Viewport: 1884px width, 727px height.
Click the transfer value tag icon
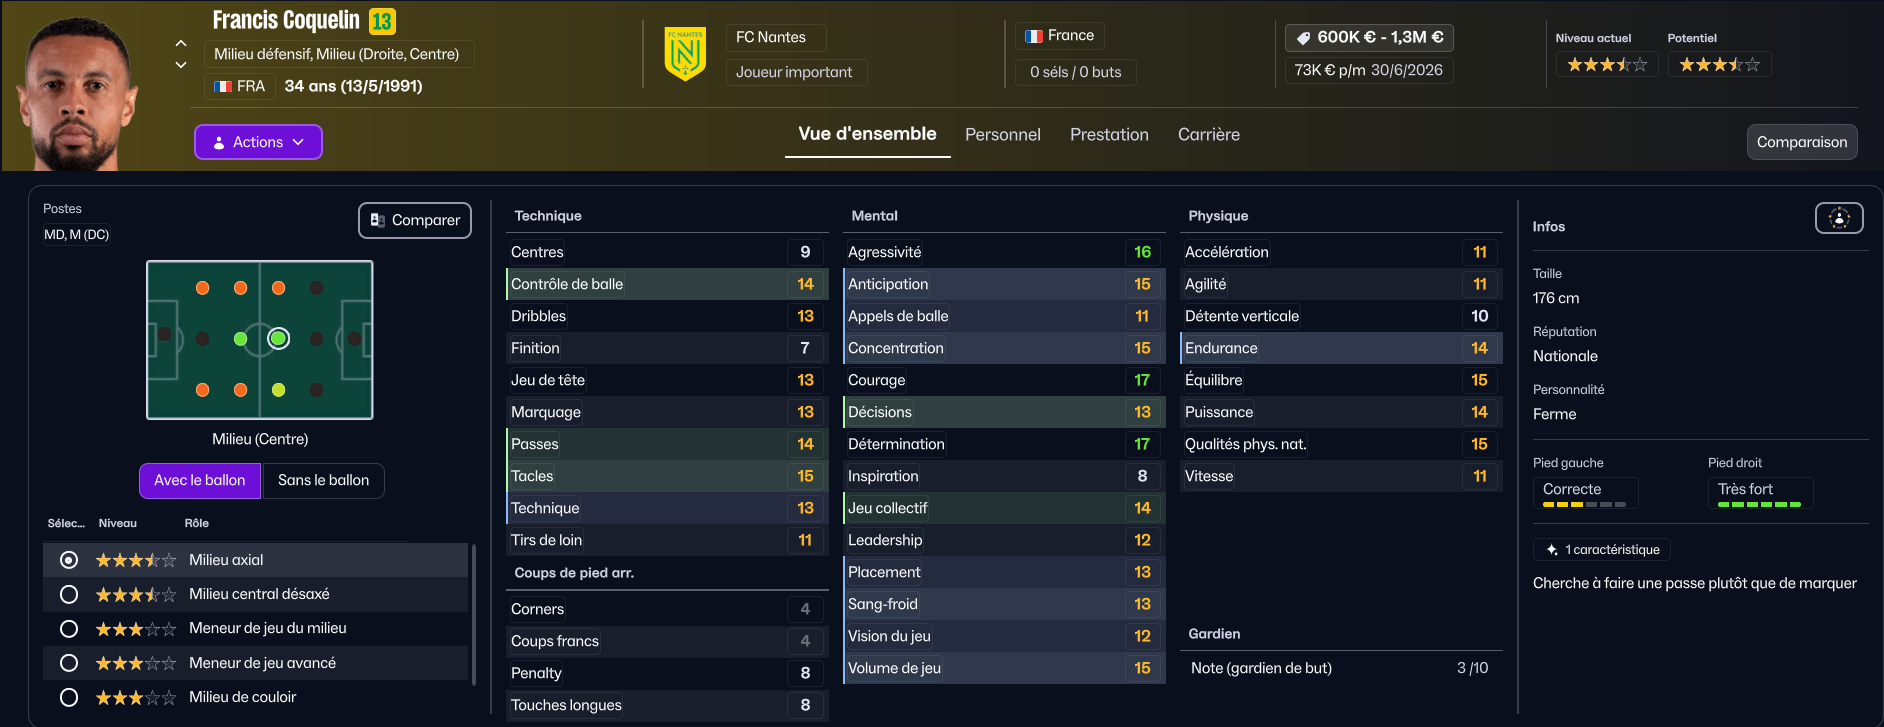pyautogui.click(x=1303, y=38)
